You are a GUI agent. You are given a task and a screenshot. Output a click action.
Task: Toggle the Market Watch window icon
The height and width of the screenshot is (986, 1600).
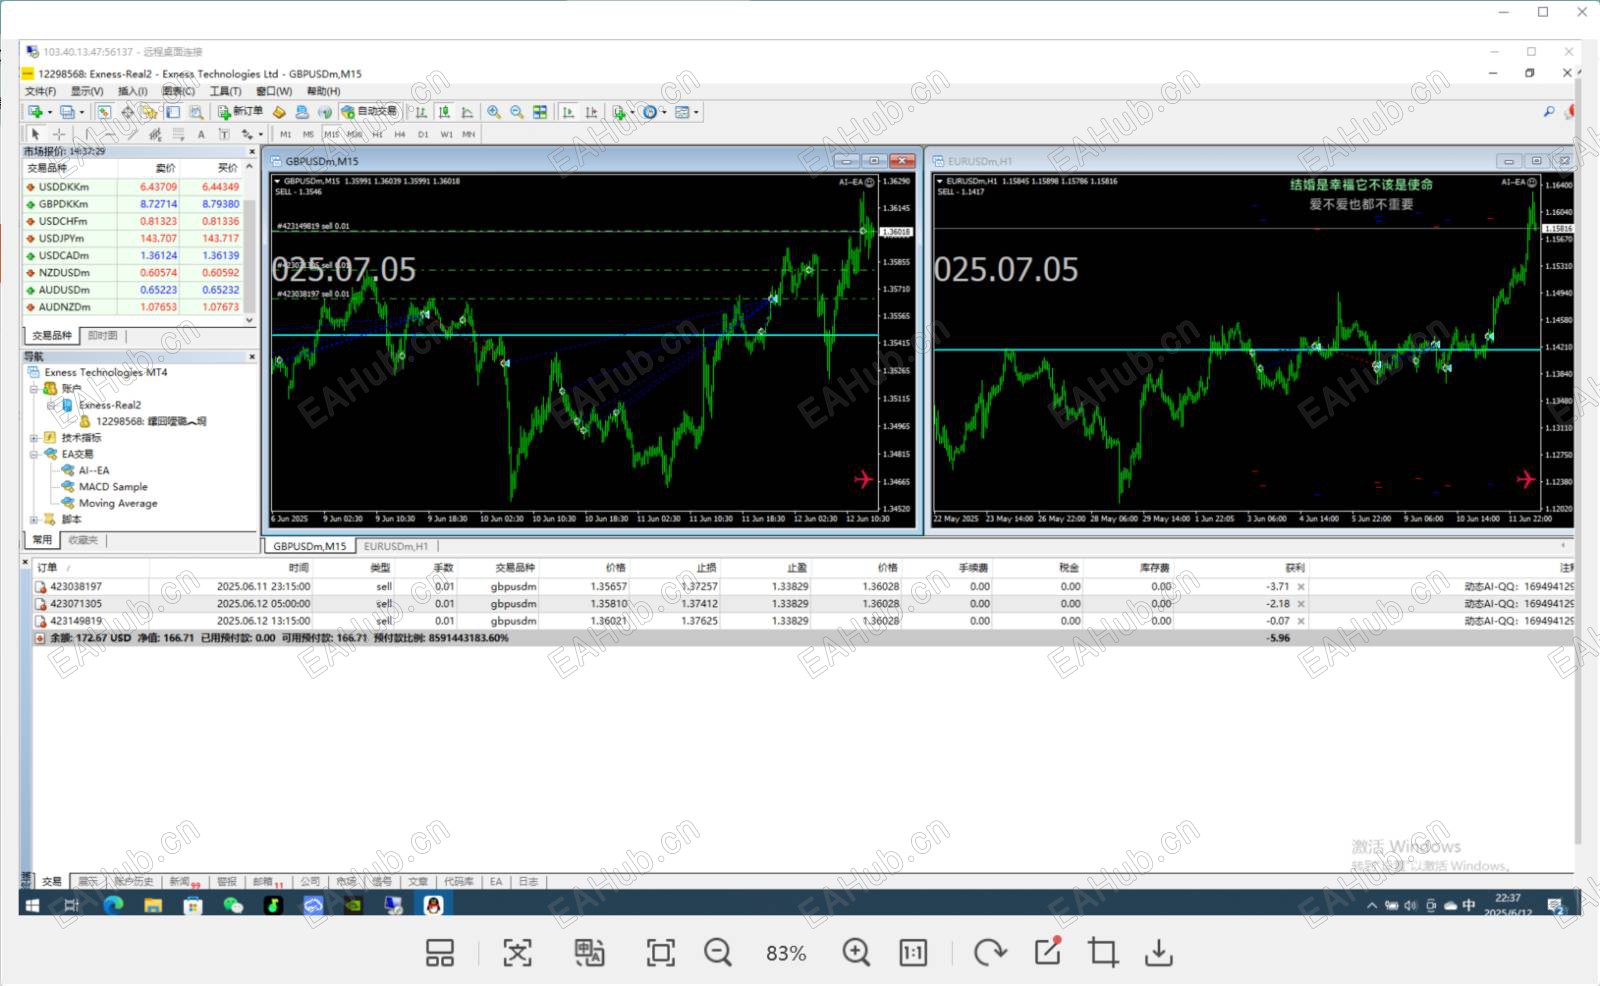103,112
